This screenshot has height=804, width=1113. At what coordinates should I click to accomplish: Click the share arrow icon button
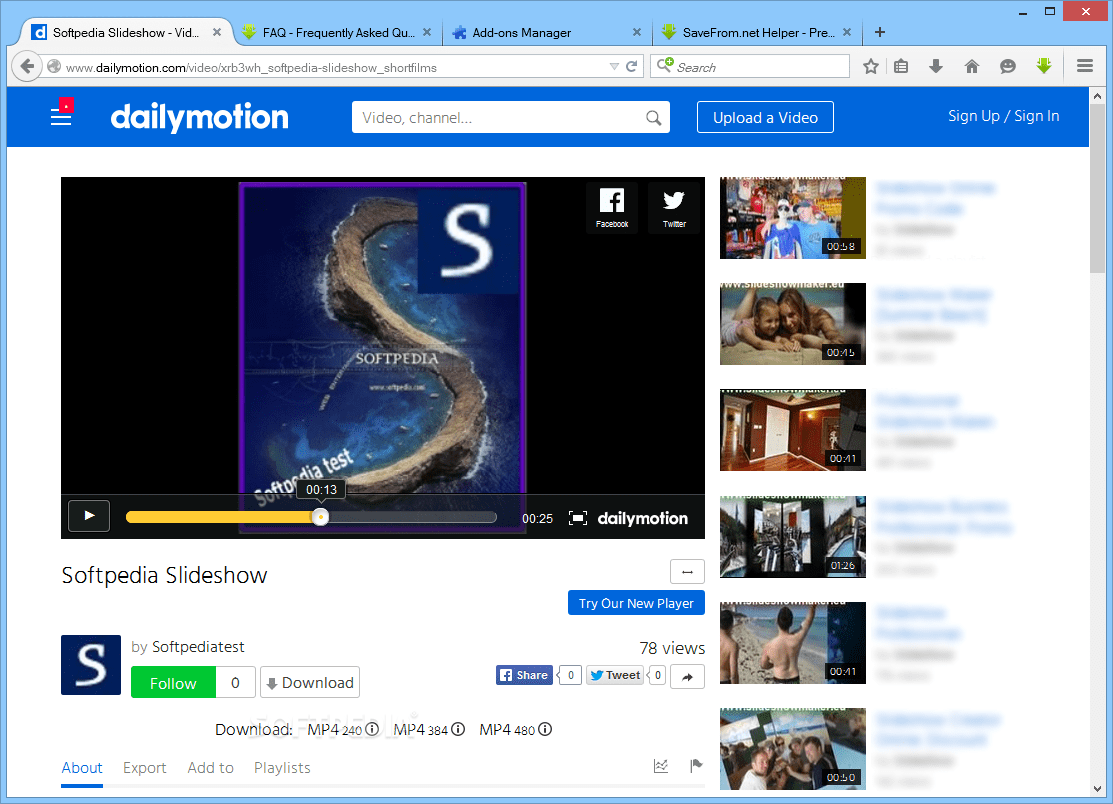click(x=687, y=677)
